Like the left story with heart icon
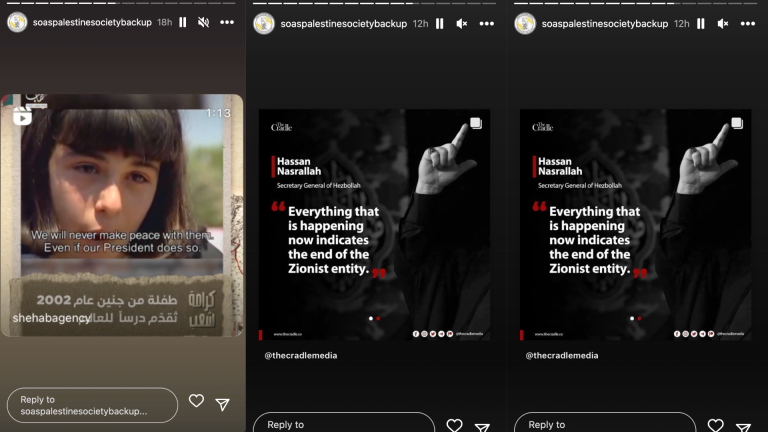The image size is (768, 432). pyautogui.click(x=196, y=402)
